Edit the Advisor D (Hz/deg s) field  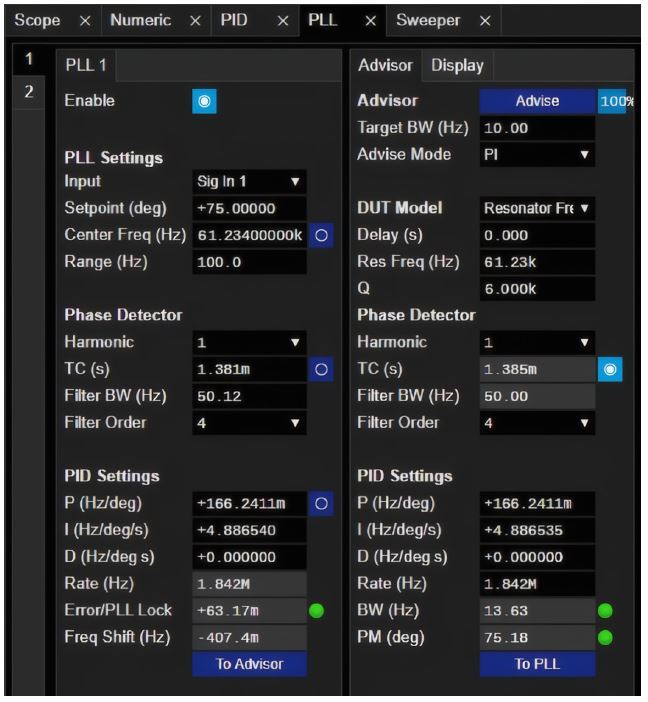pyautogui.click(x=537, y=557)
